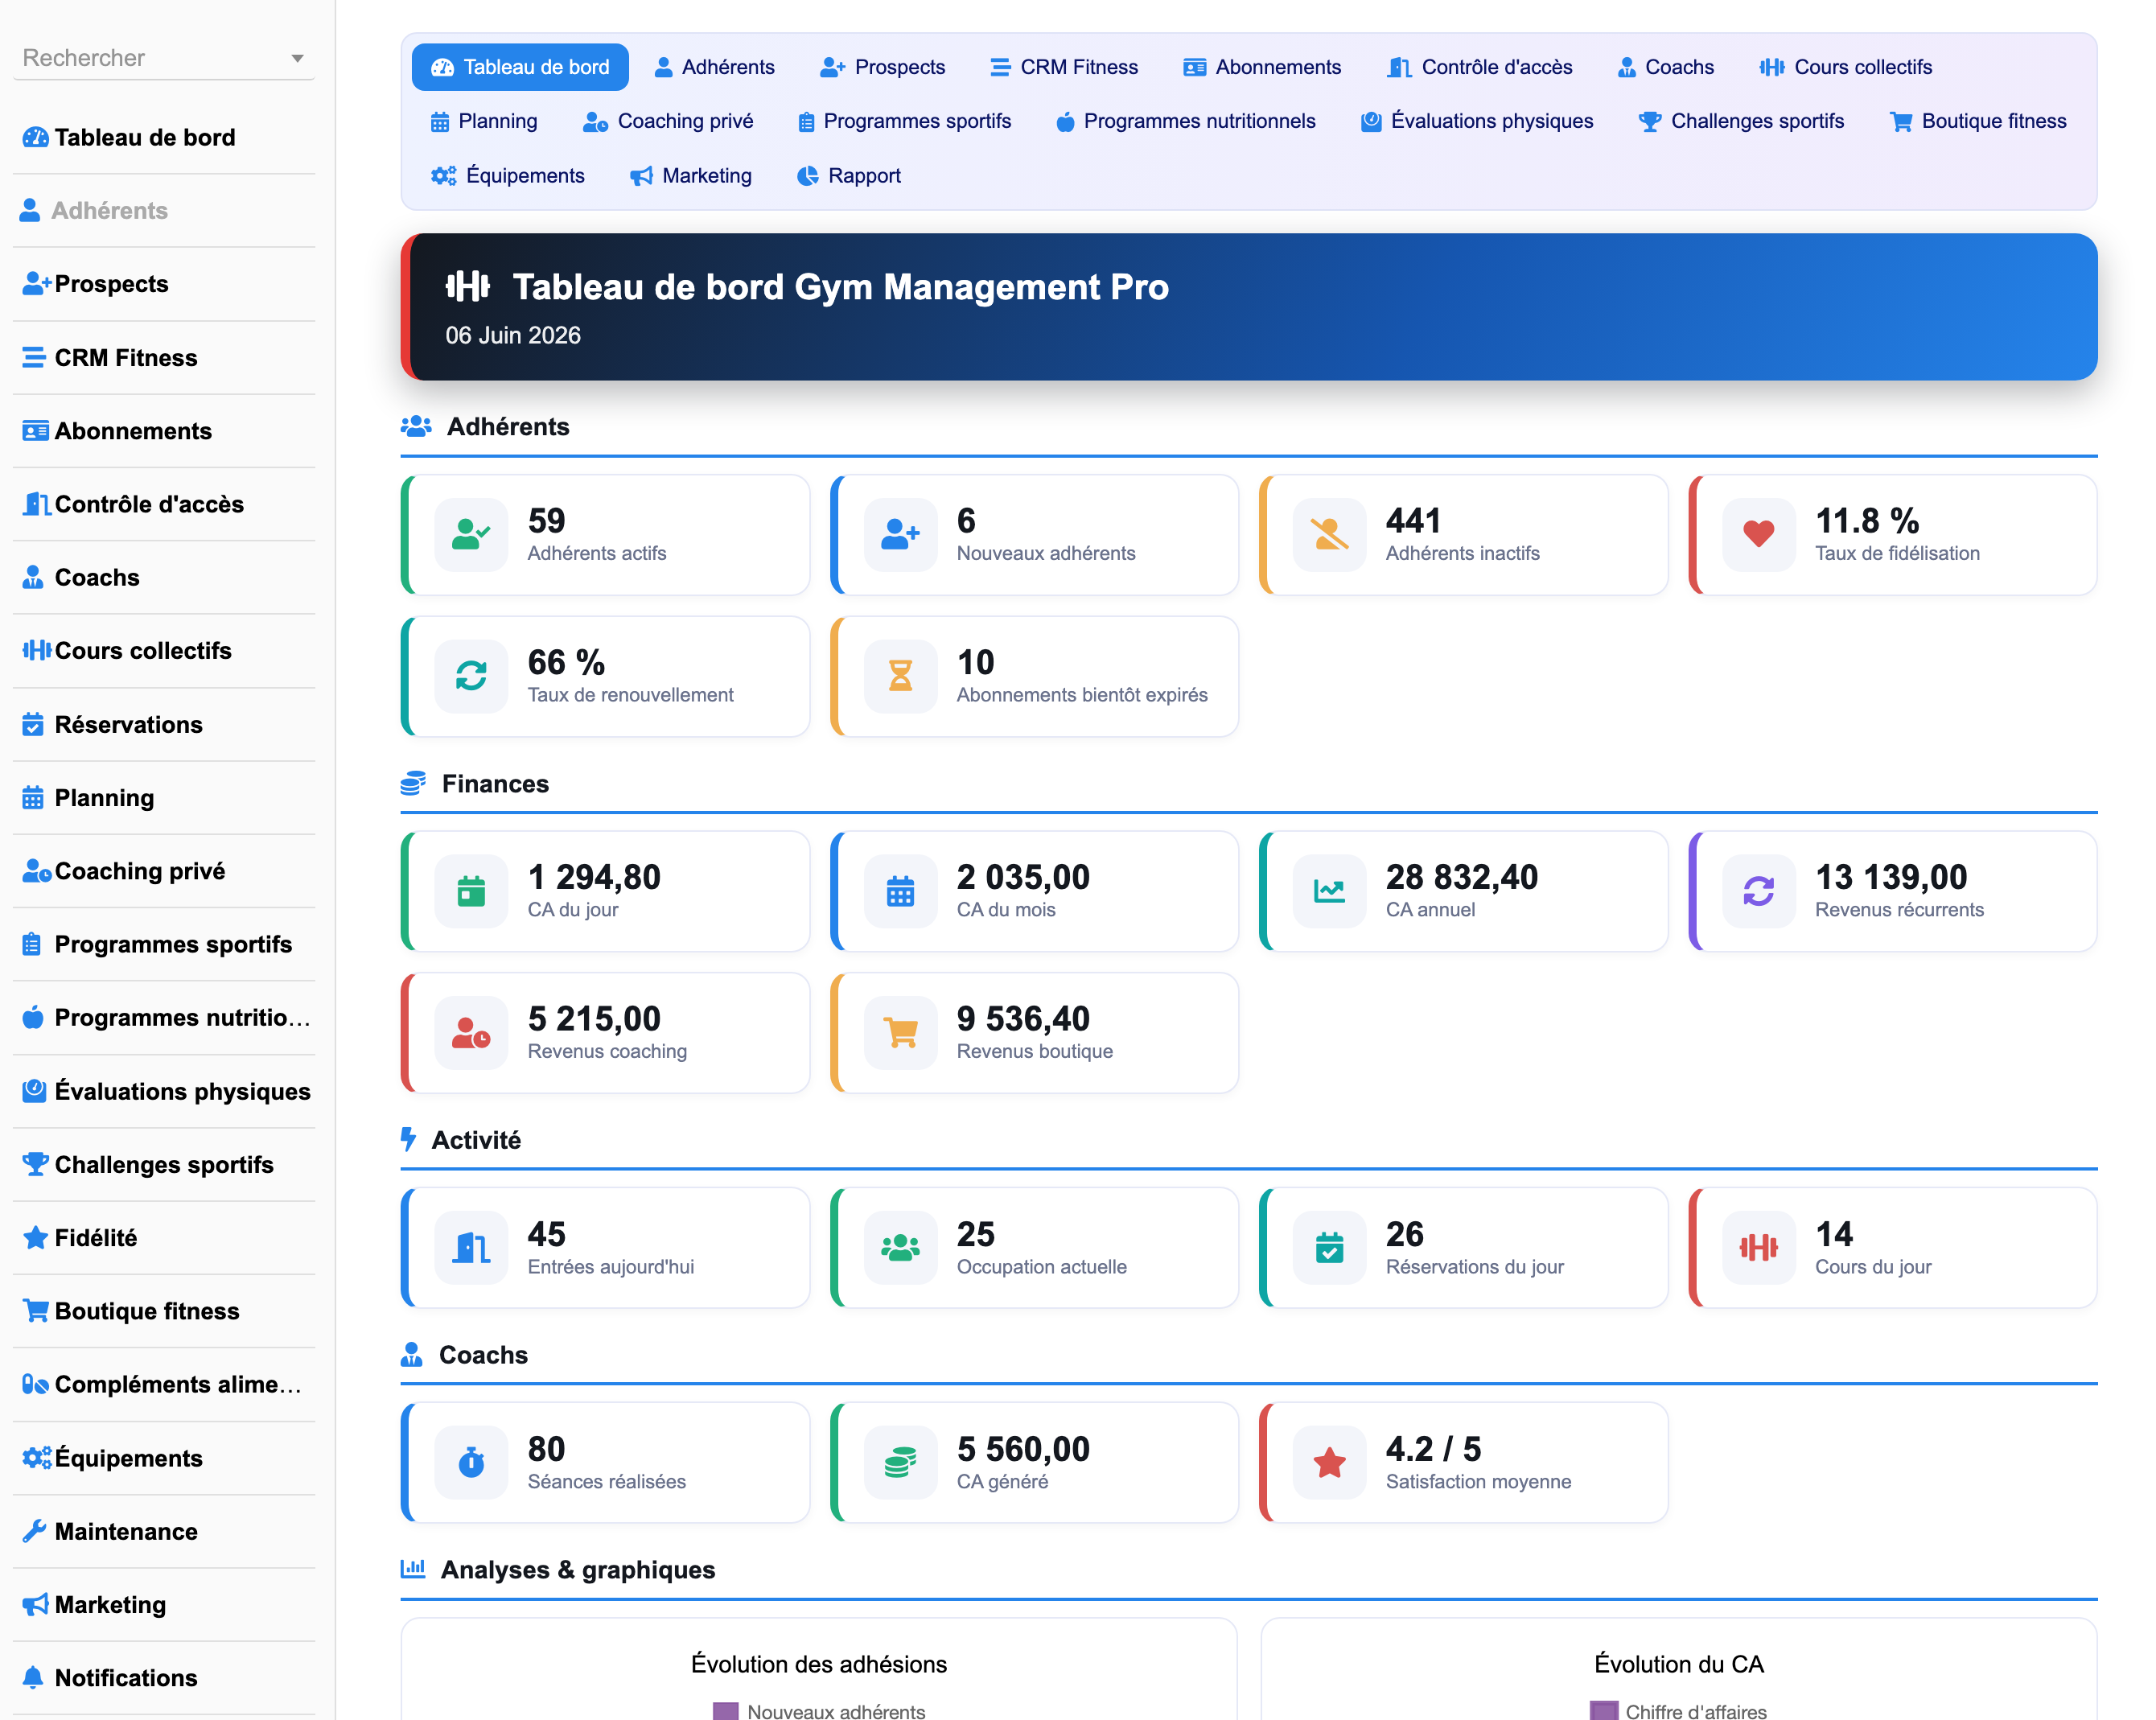Select the Rapport tab
Viewport: 2156px width, 1720px height.
click(x=849, y=176)
